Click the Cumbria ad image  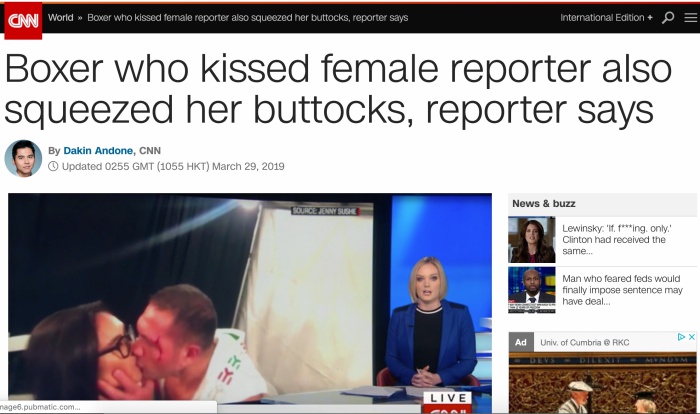603,383
